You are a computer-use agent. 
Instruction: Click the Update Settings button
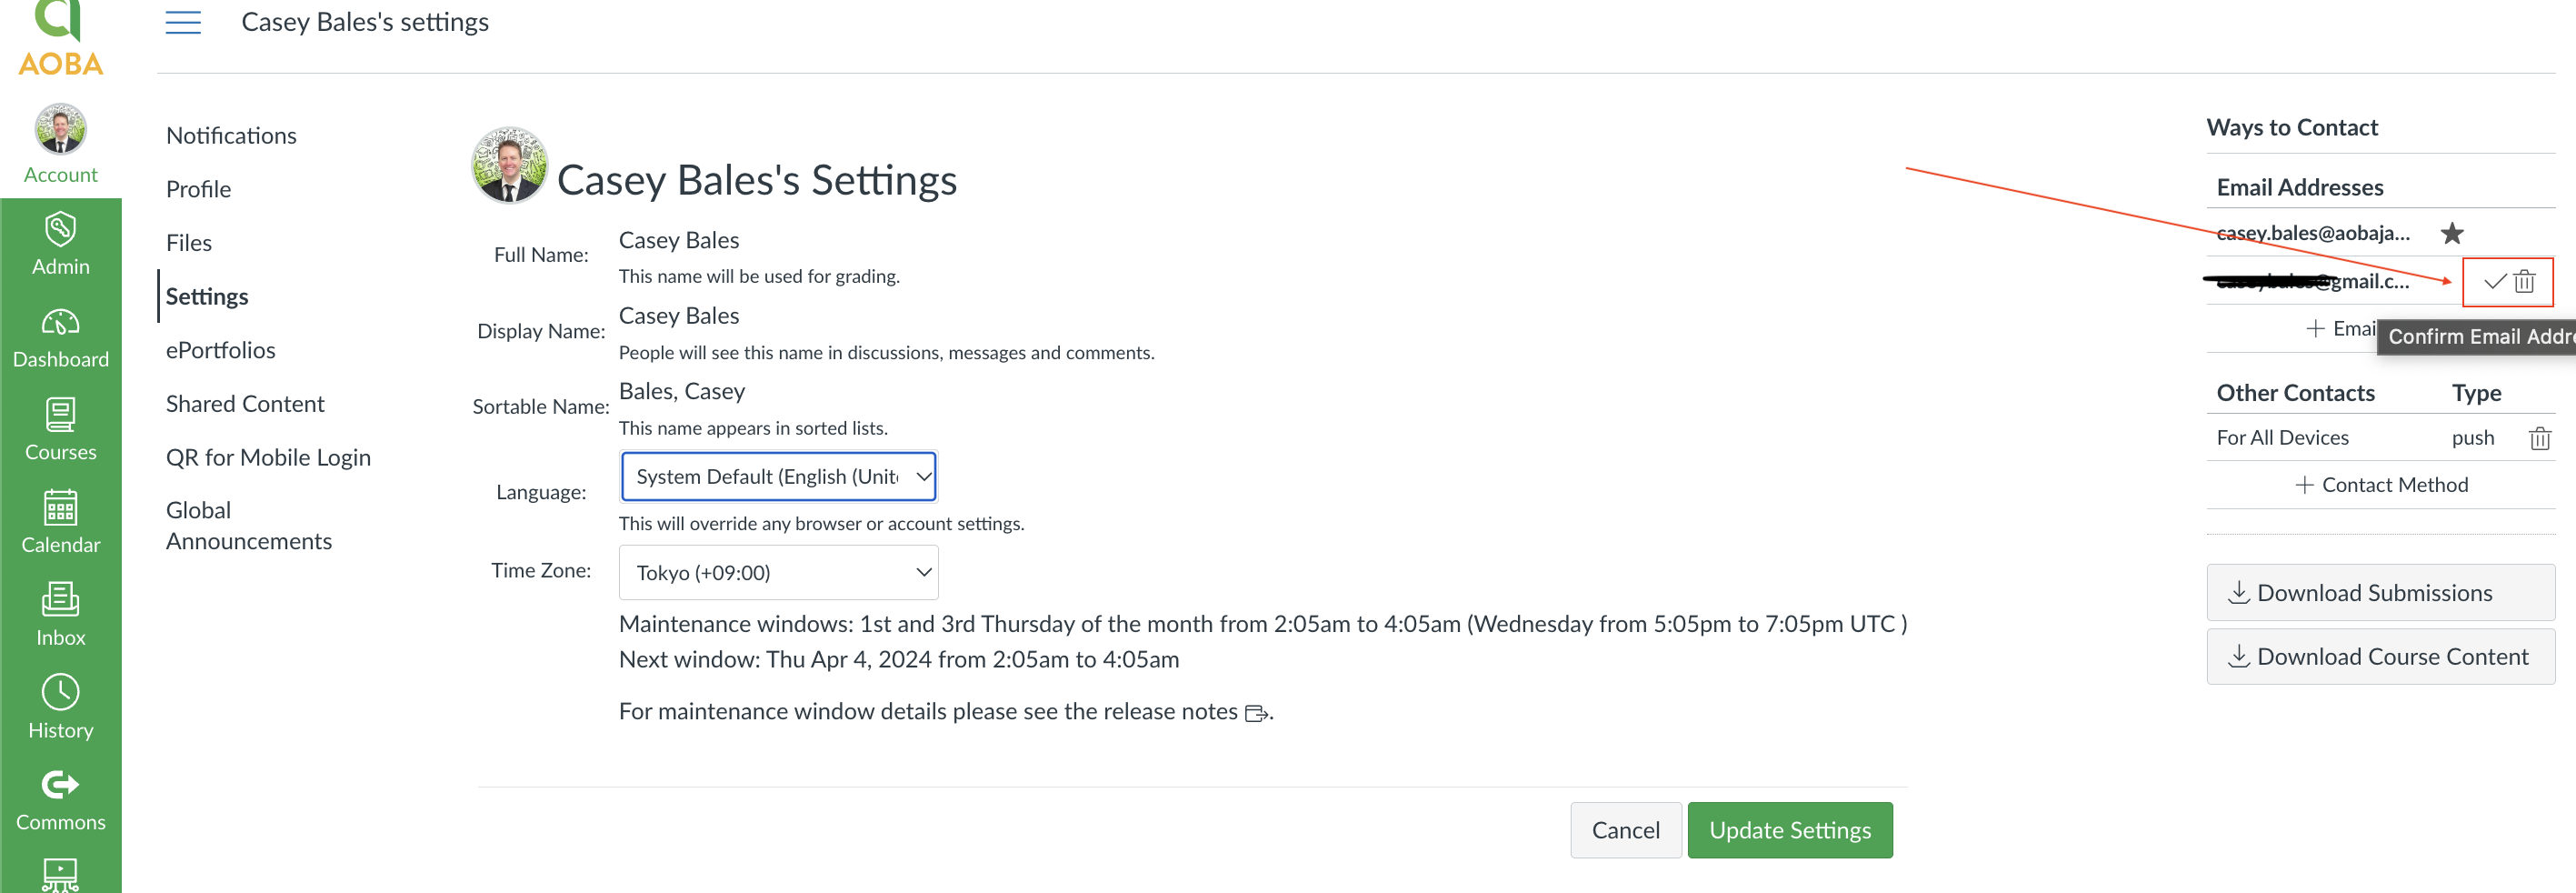[1789, 830]
